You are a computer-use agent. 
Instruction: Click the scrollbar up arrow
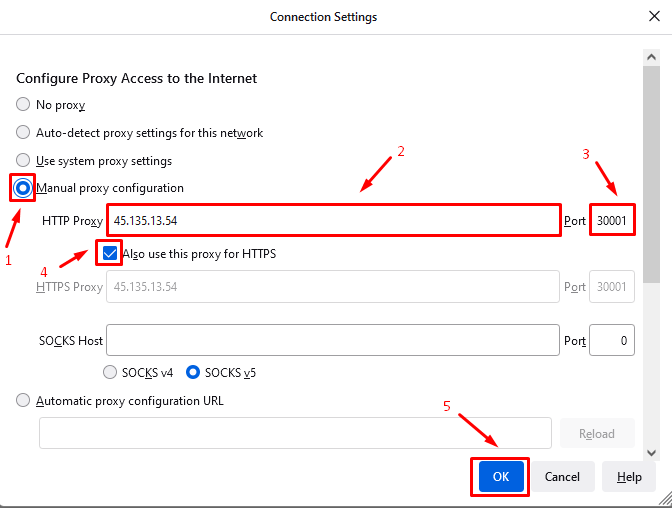tap(651, 57)
